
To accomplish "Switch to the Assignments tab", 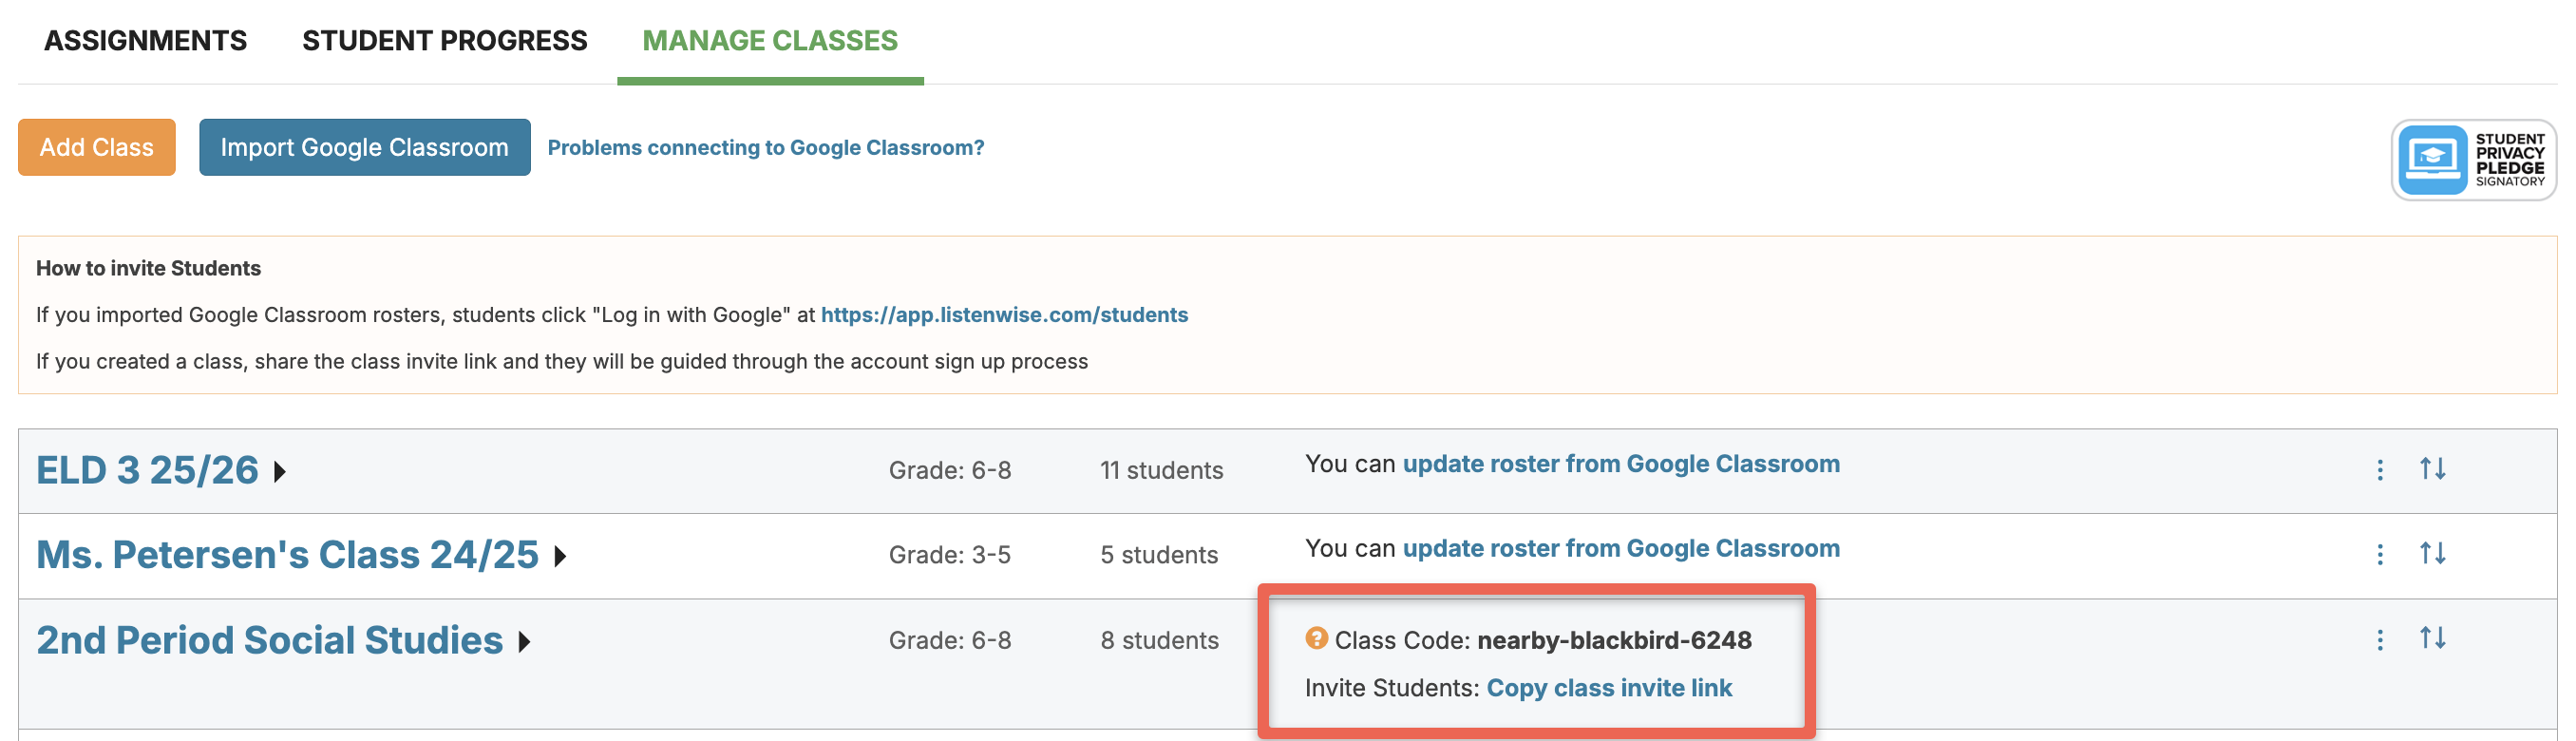I will (145, 41).
